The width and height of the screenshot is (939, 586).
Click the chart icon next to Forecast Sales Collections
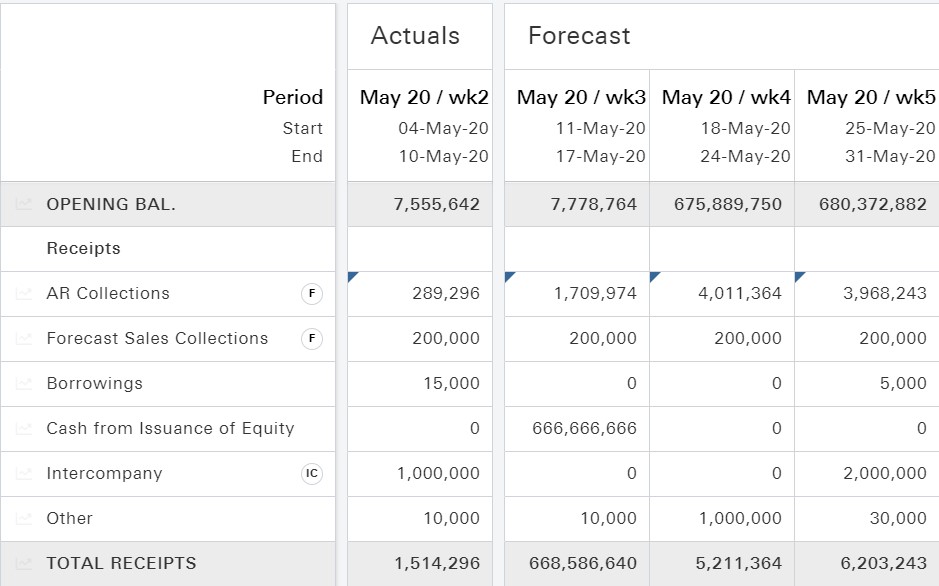pos(22,338)
